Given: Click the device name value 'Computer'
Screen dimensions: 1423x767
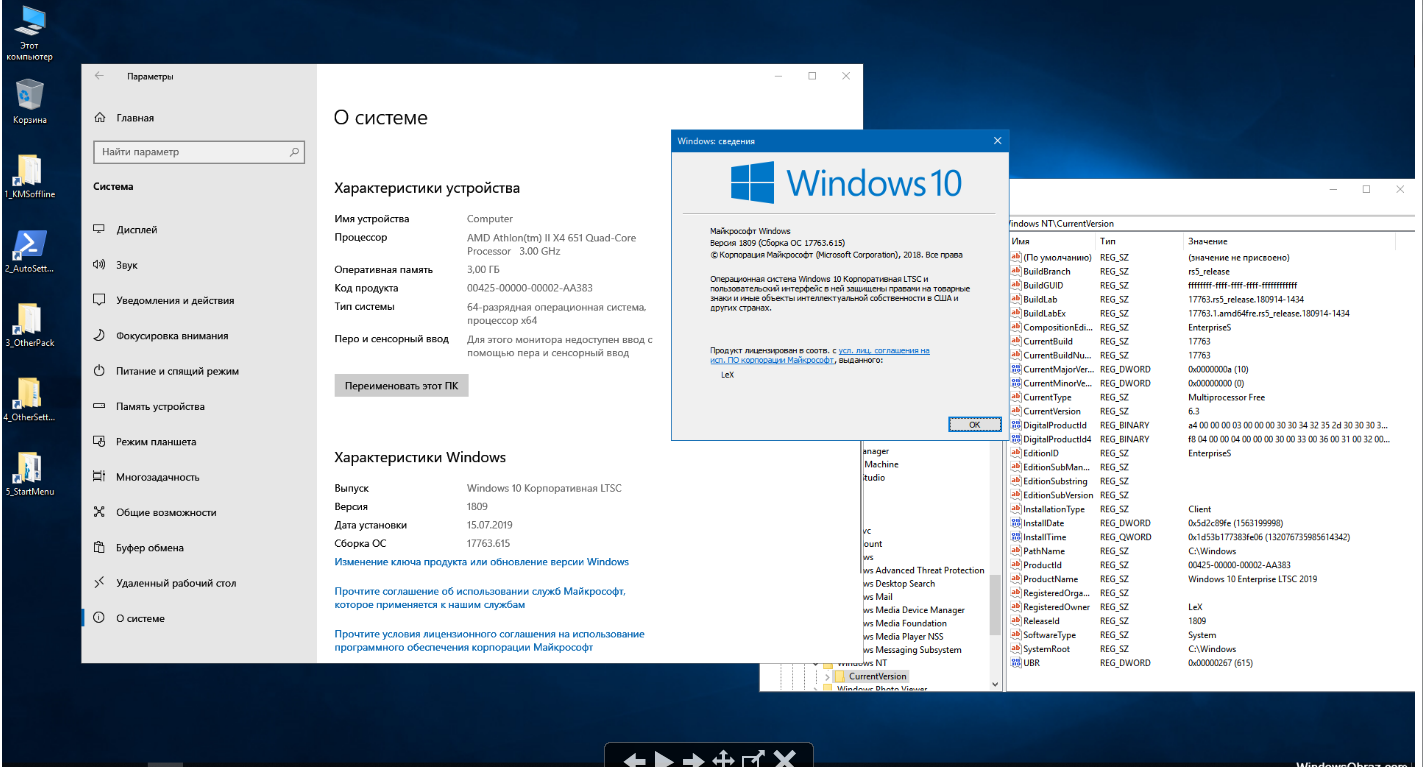Looking at the screenshot, I should click(490, 219).
